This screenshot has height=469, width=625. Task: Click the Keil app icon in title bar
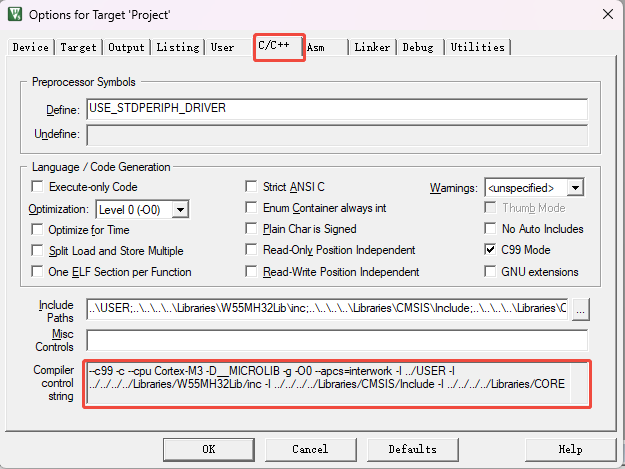[15, 13]
